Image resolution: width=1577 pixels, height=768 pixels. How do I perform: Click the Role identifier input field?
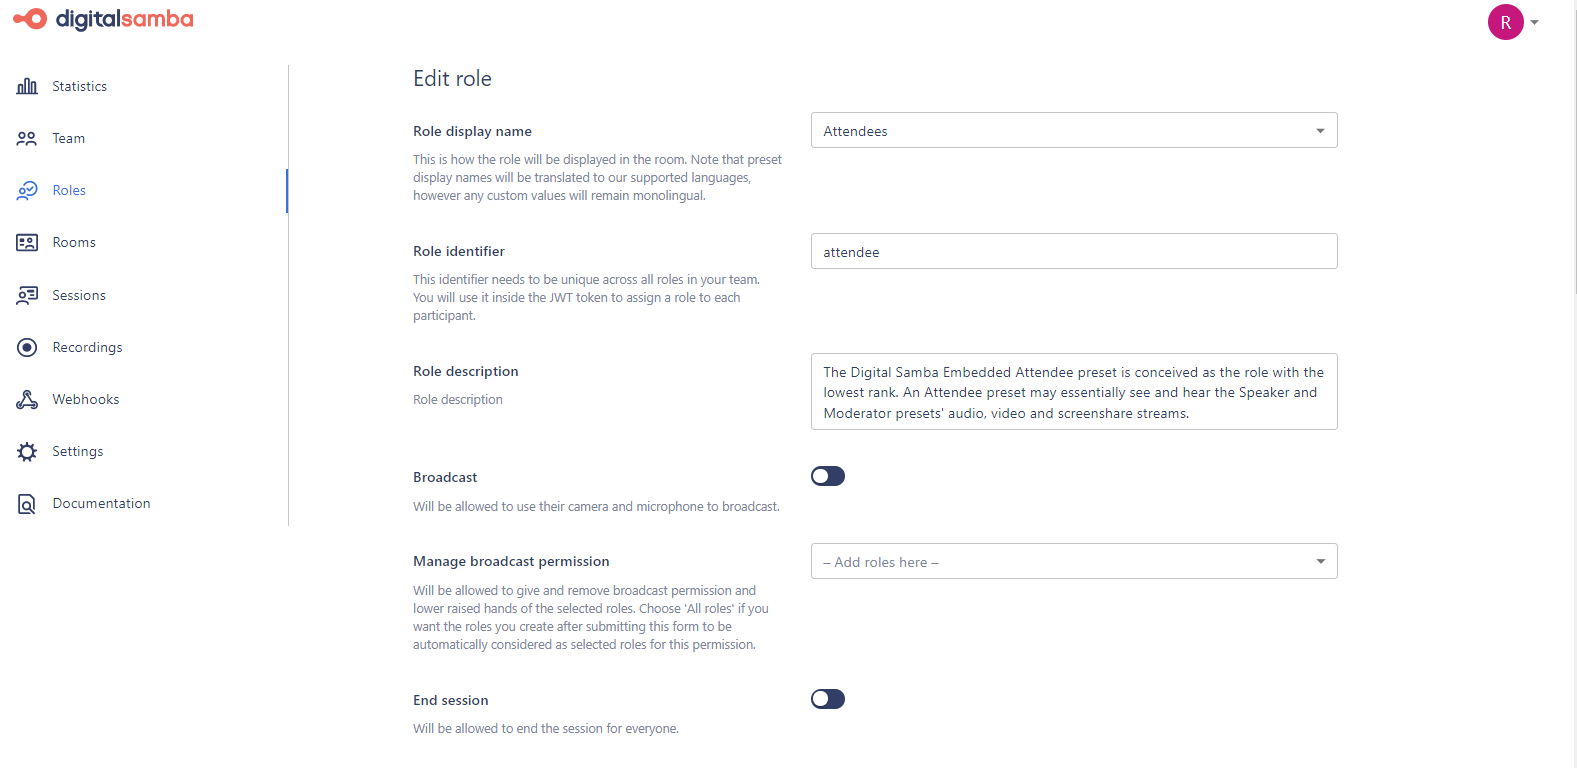coord(1073,252)
